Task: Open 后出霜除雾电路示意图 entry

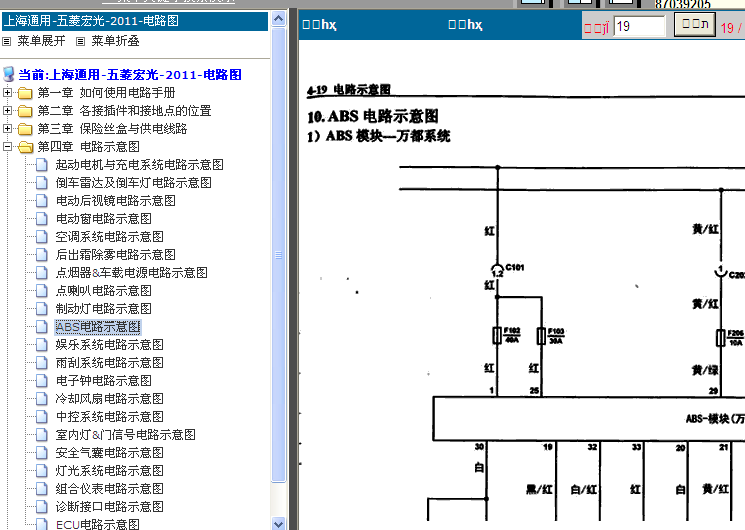Action: coord(115,255)
